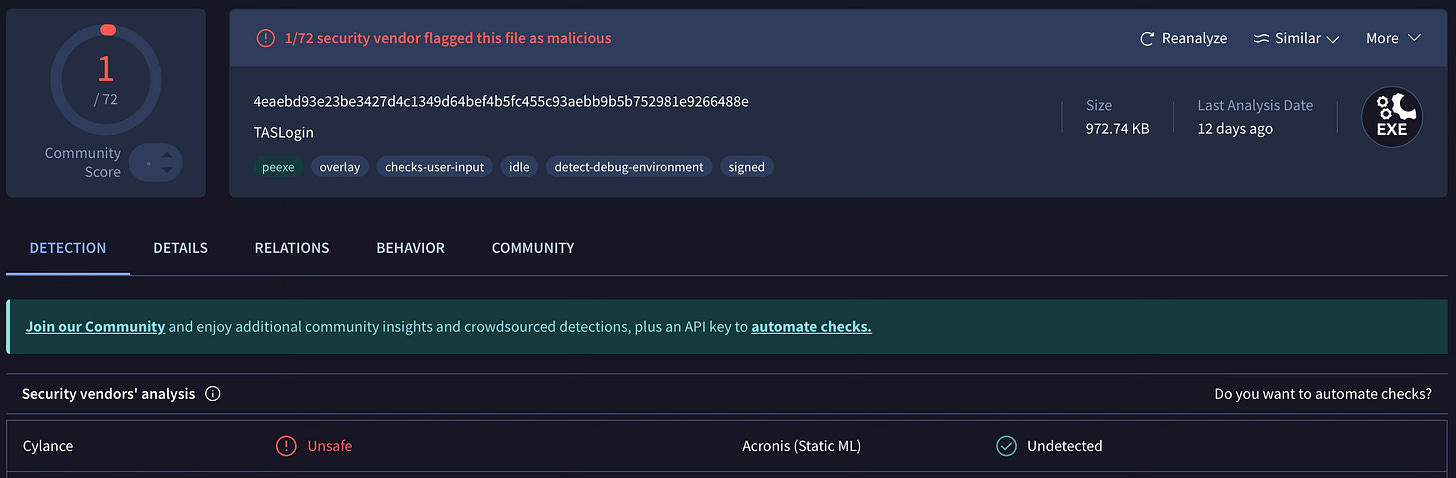
Task: Select the detect-debug-environment tag
Action: pyautogui.click(x=629, y=167)
